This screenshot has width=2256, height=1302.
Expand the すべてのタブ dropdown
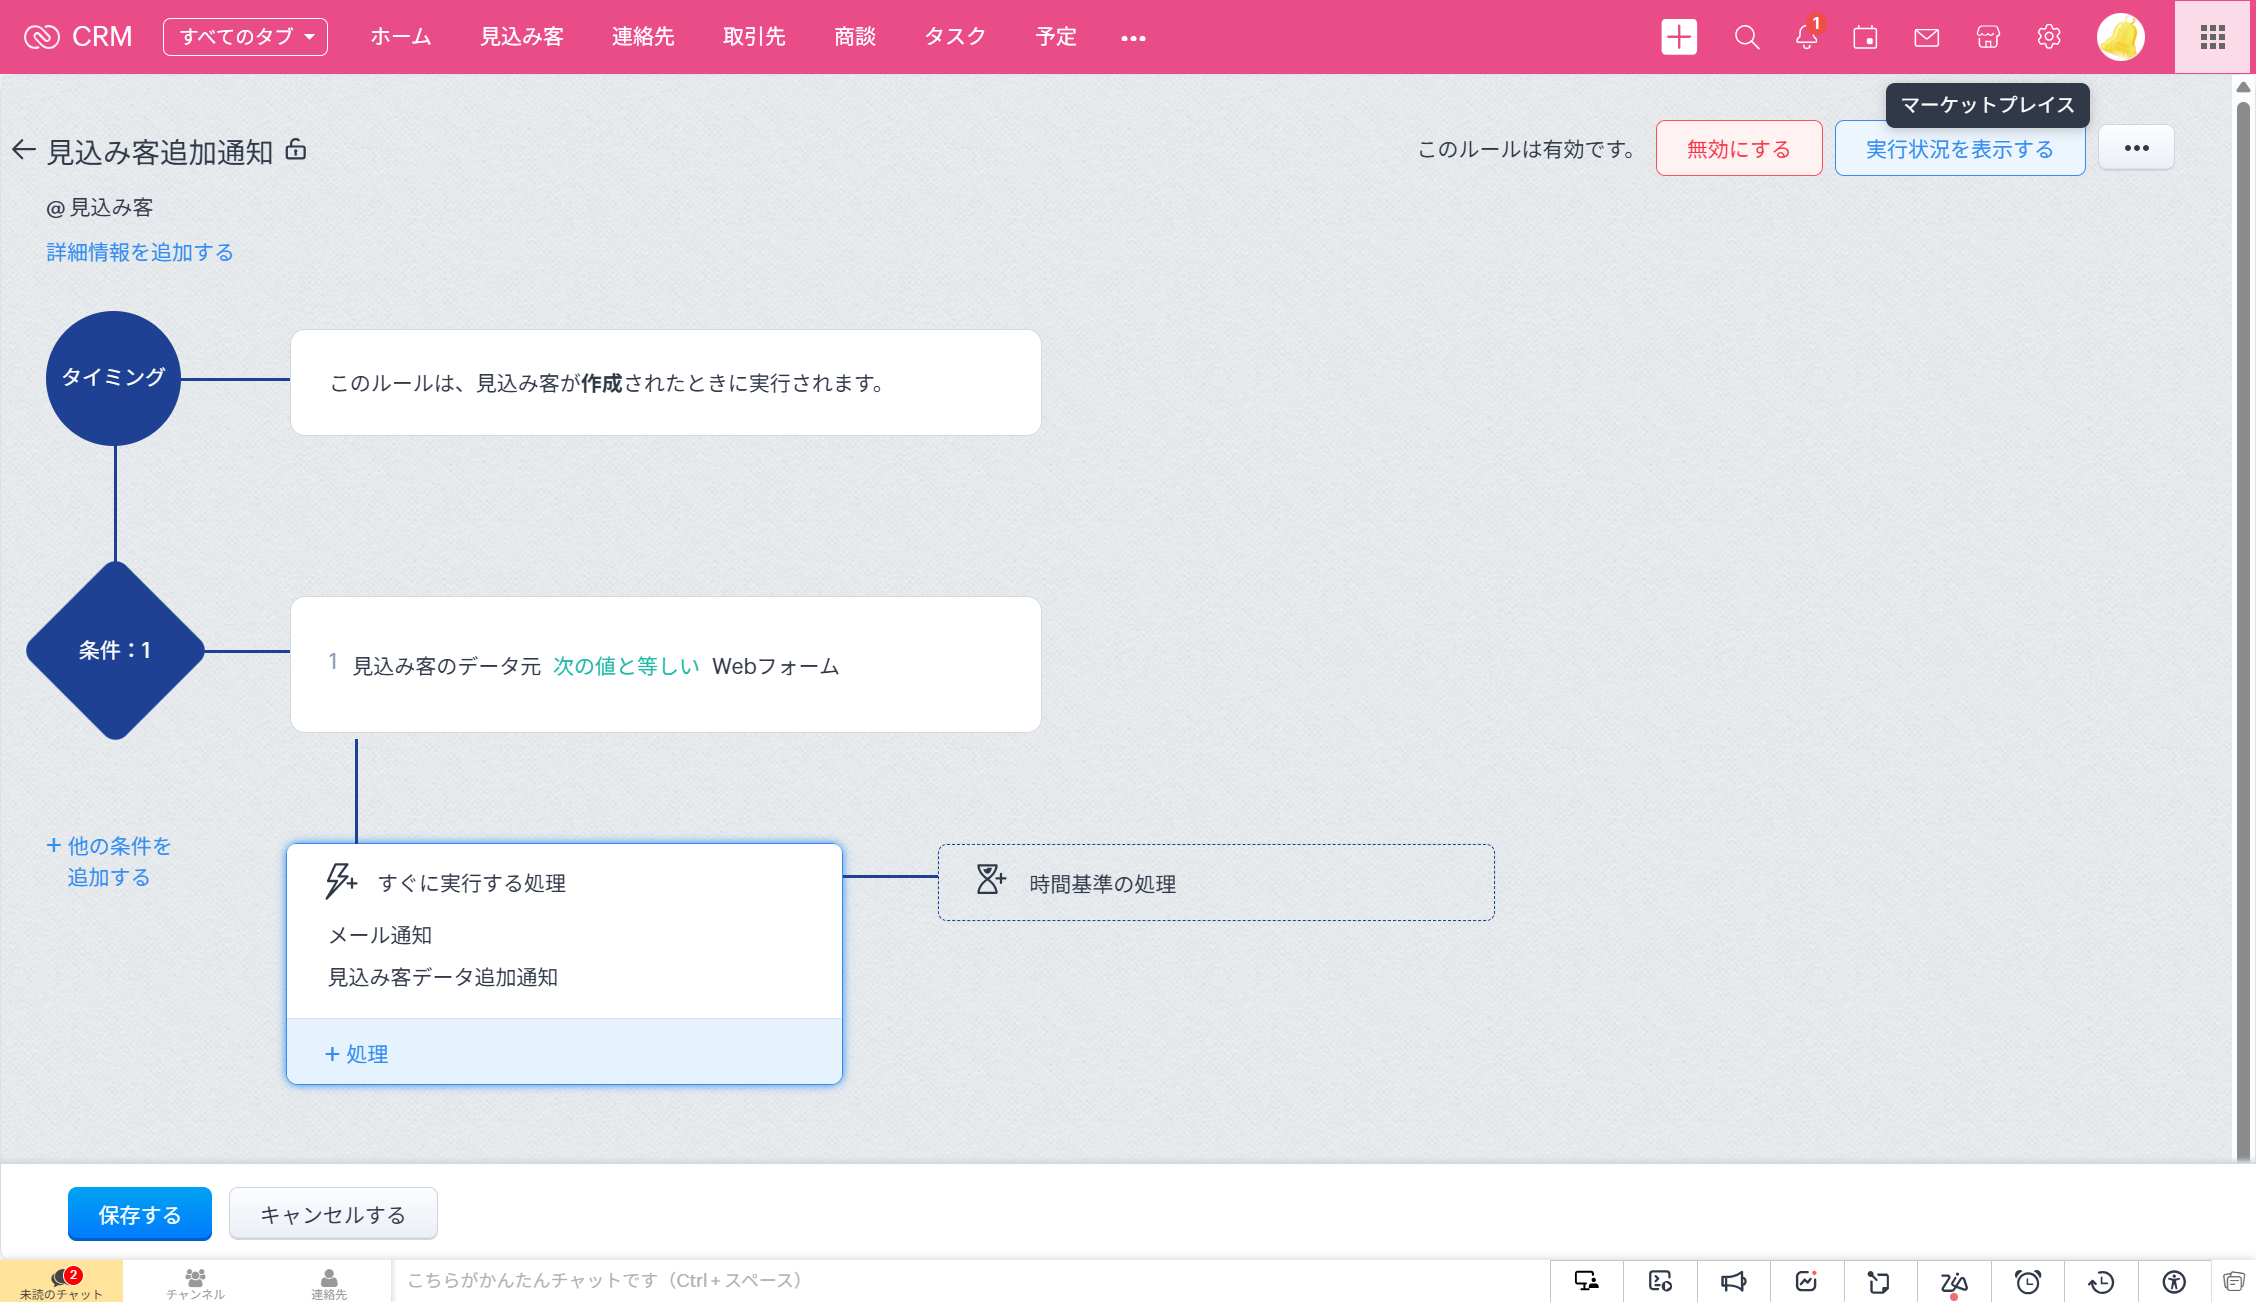click(245, 37)
